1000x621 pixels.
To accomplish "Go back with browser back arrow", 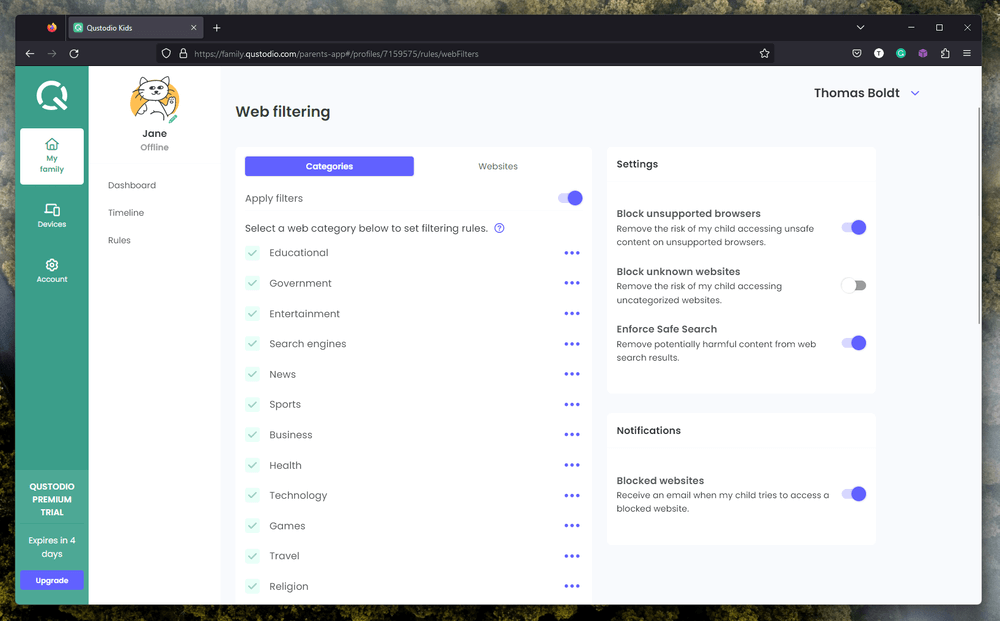I will click(30, 54).
